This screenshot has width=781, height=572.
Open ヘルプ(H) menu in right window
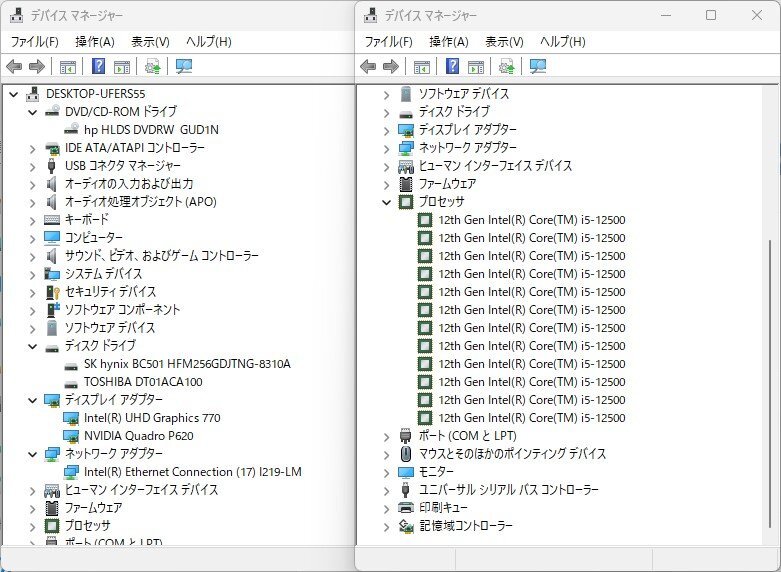pyautogui.click(x=562, y=42)
